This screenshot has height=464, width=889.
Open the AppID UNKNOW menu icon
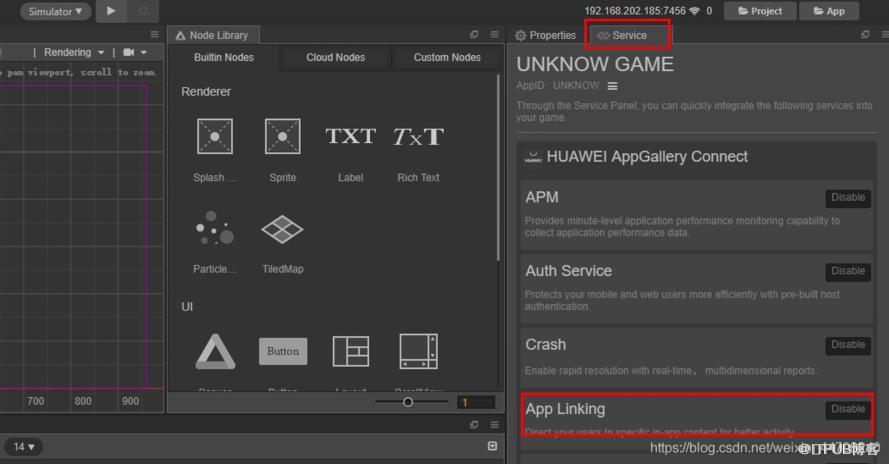[x=612, y=86]
